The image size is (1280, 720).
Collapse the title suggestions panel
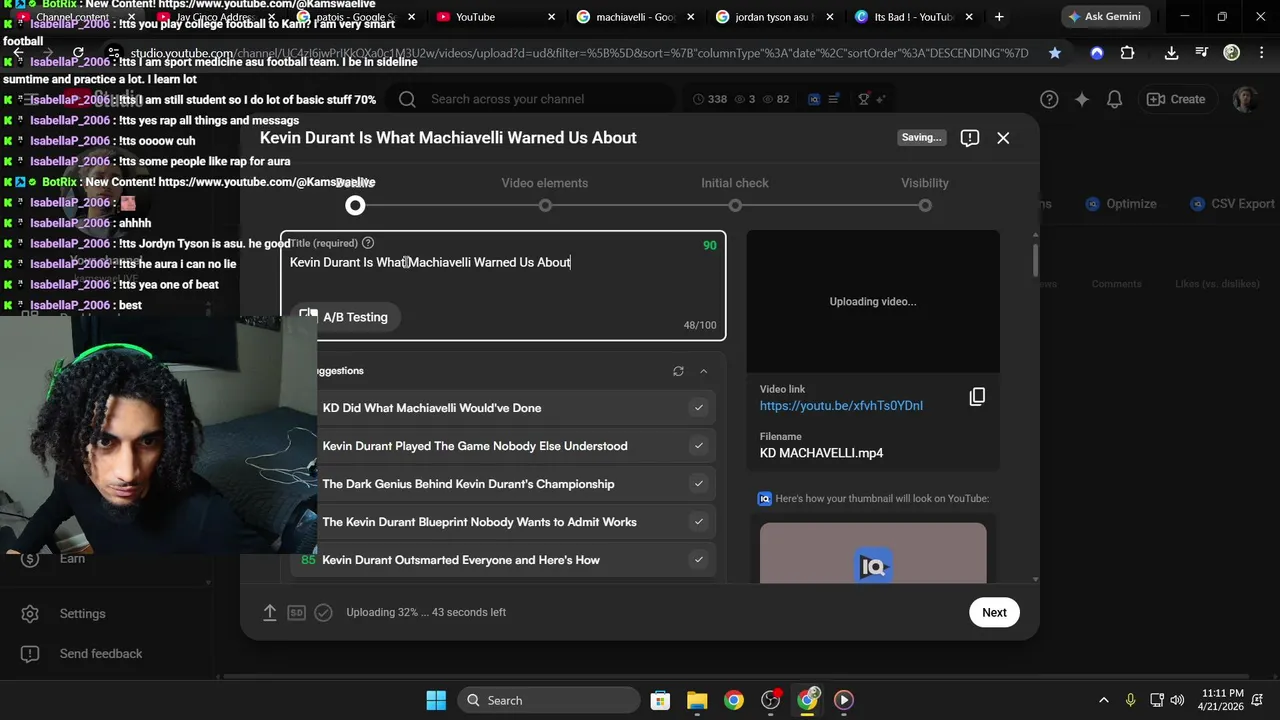703,371
